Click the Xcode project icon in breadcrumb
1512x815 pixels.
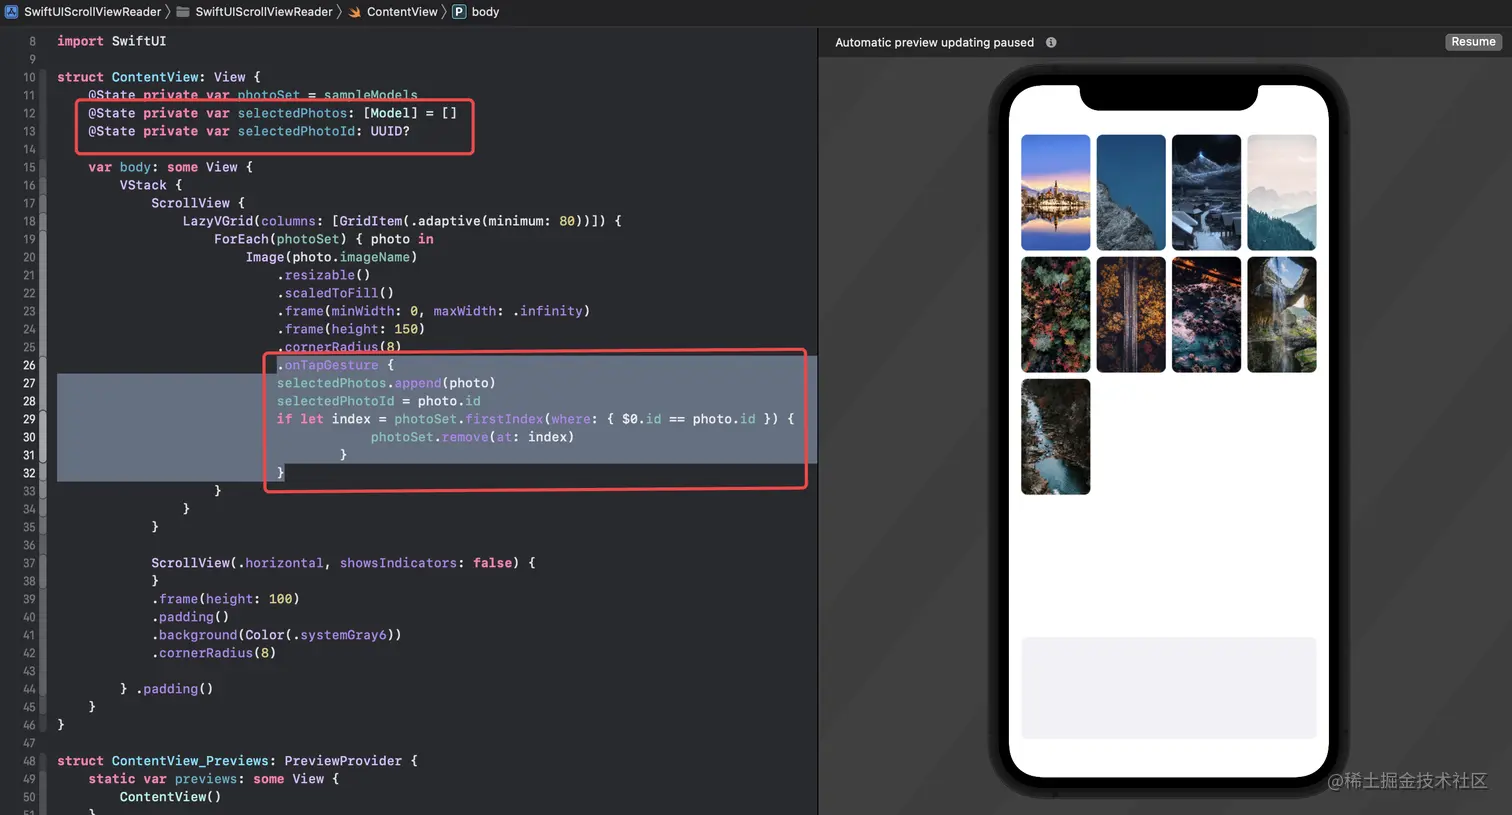[12, 12]
